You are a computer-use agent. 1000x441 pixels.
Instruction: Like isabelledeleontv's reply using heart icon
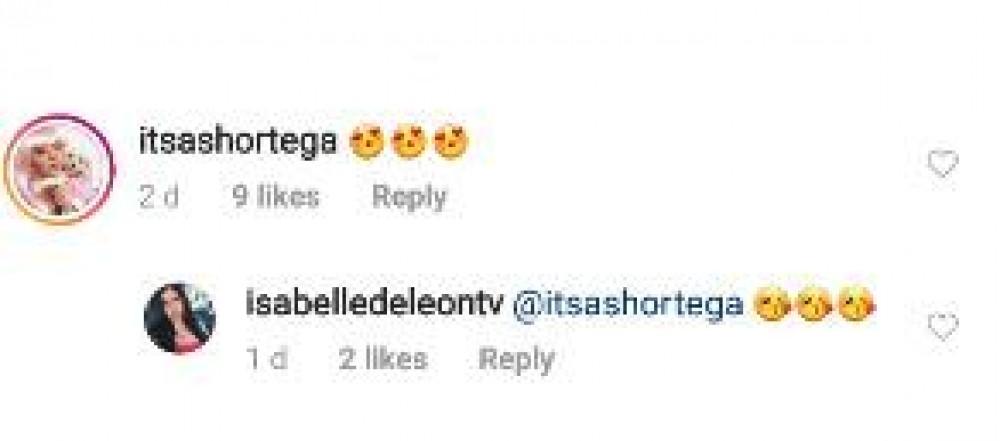coord(942,326)
